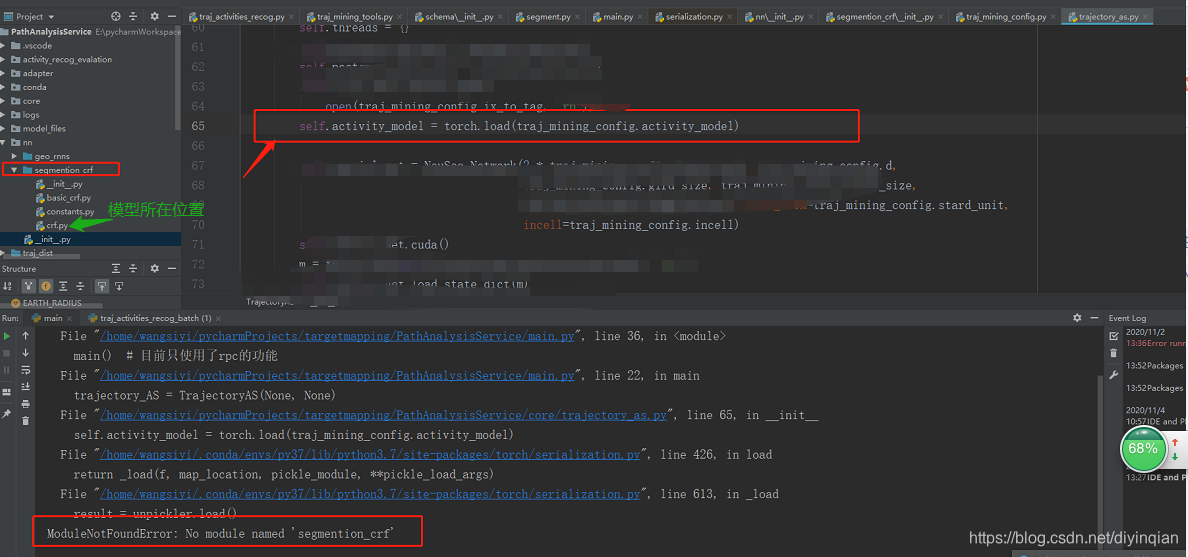Hide the Run panel with minimize icon
Screen dimensions: 1188x557
(1093, 318)
